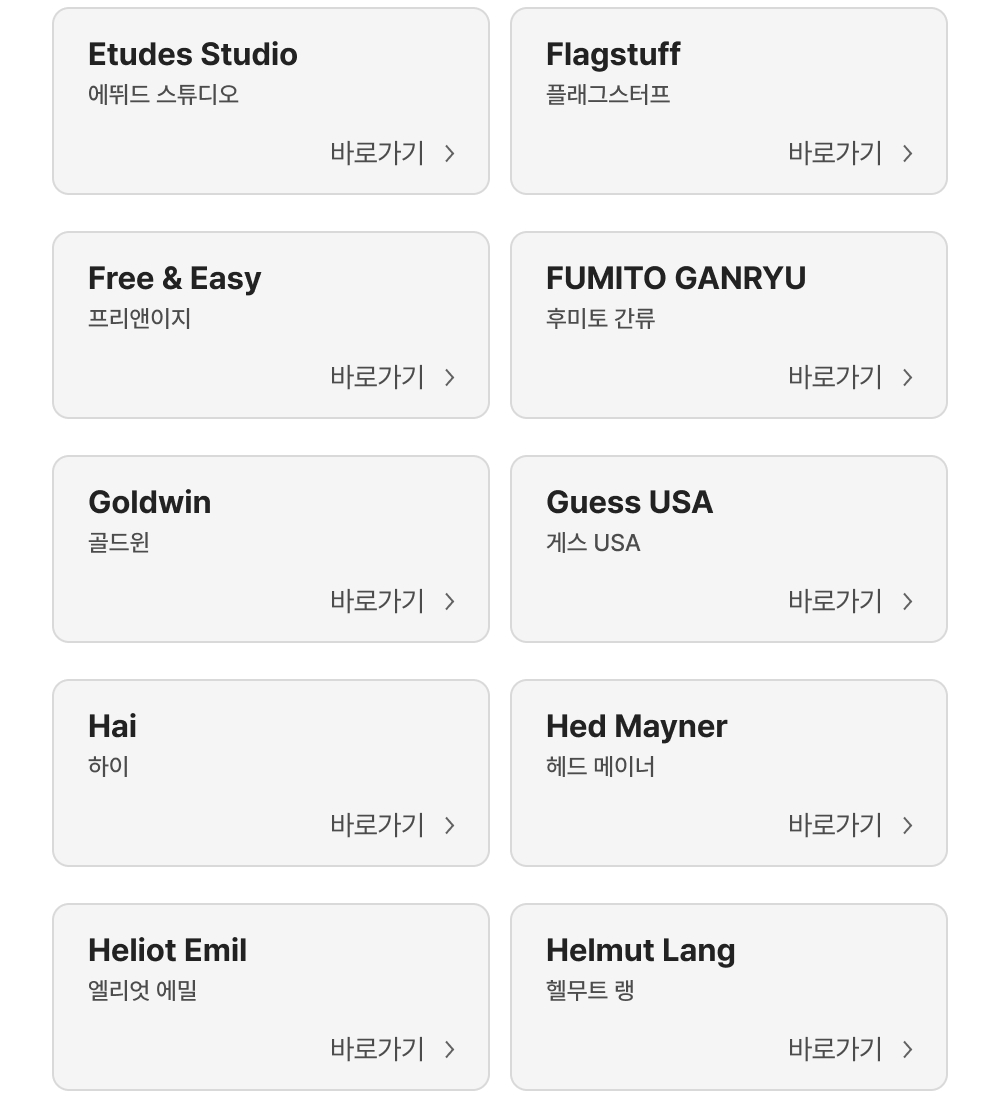Screen dimensions: 1000x1119
Task: Click the chevron icon on Guess USA card
Action: tap(908, 601)
